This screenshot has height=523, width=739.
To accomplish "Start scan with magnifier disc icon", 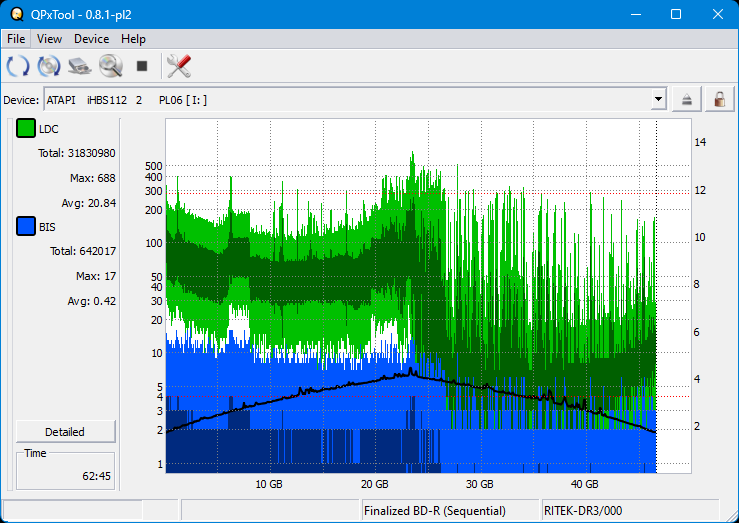I will click(110, 67).
